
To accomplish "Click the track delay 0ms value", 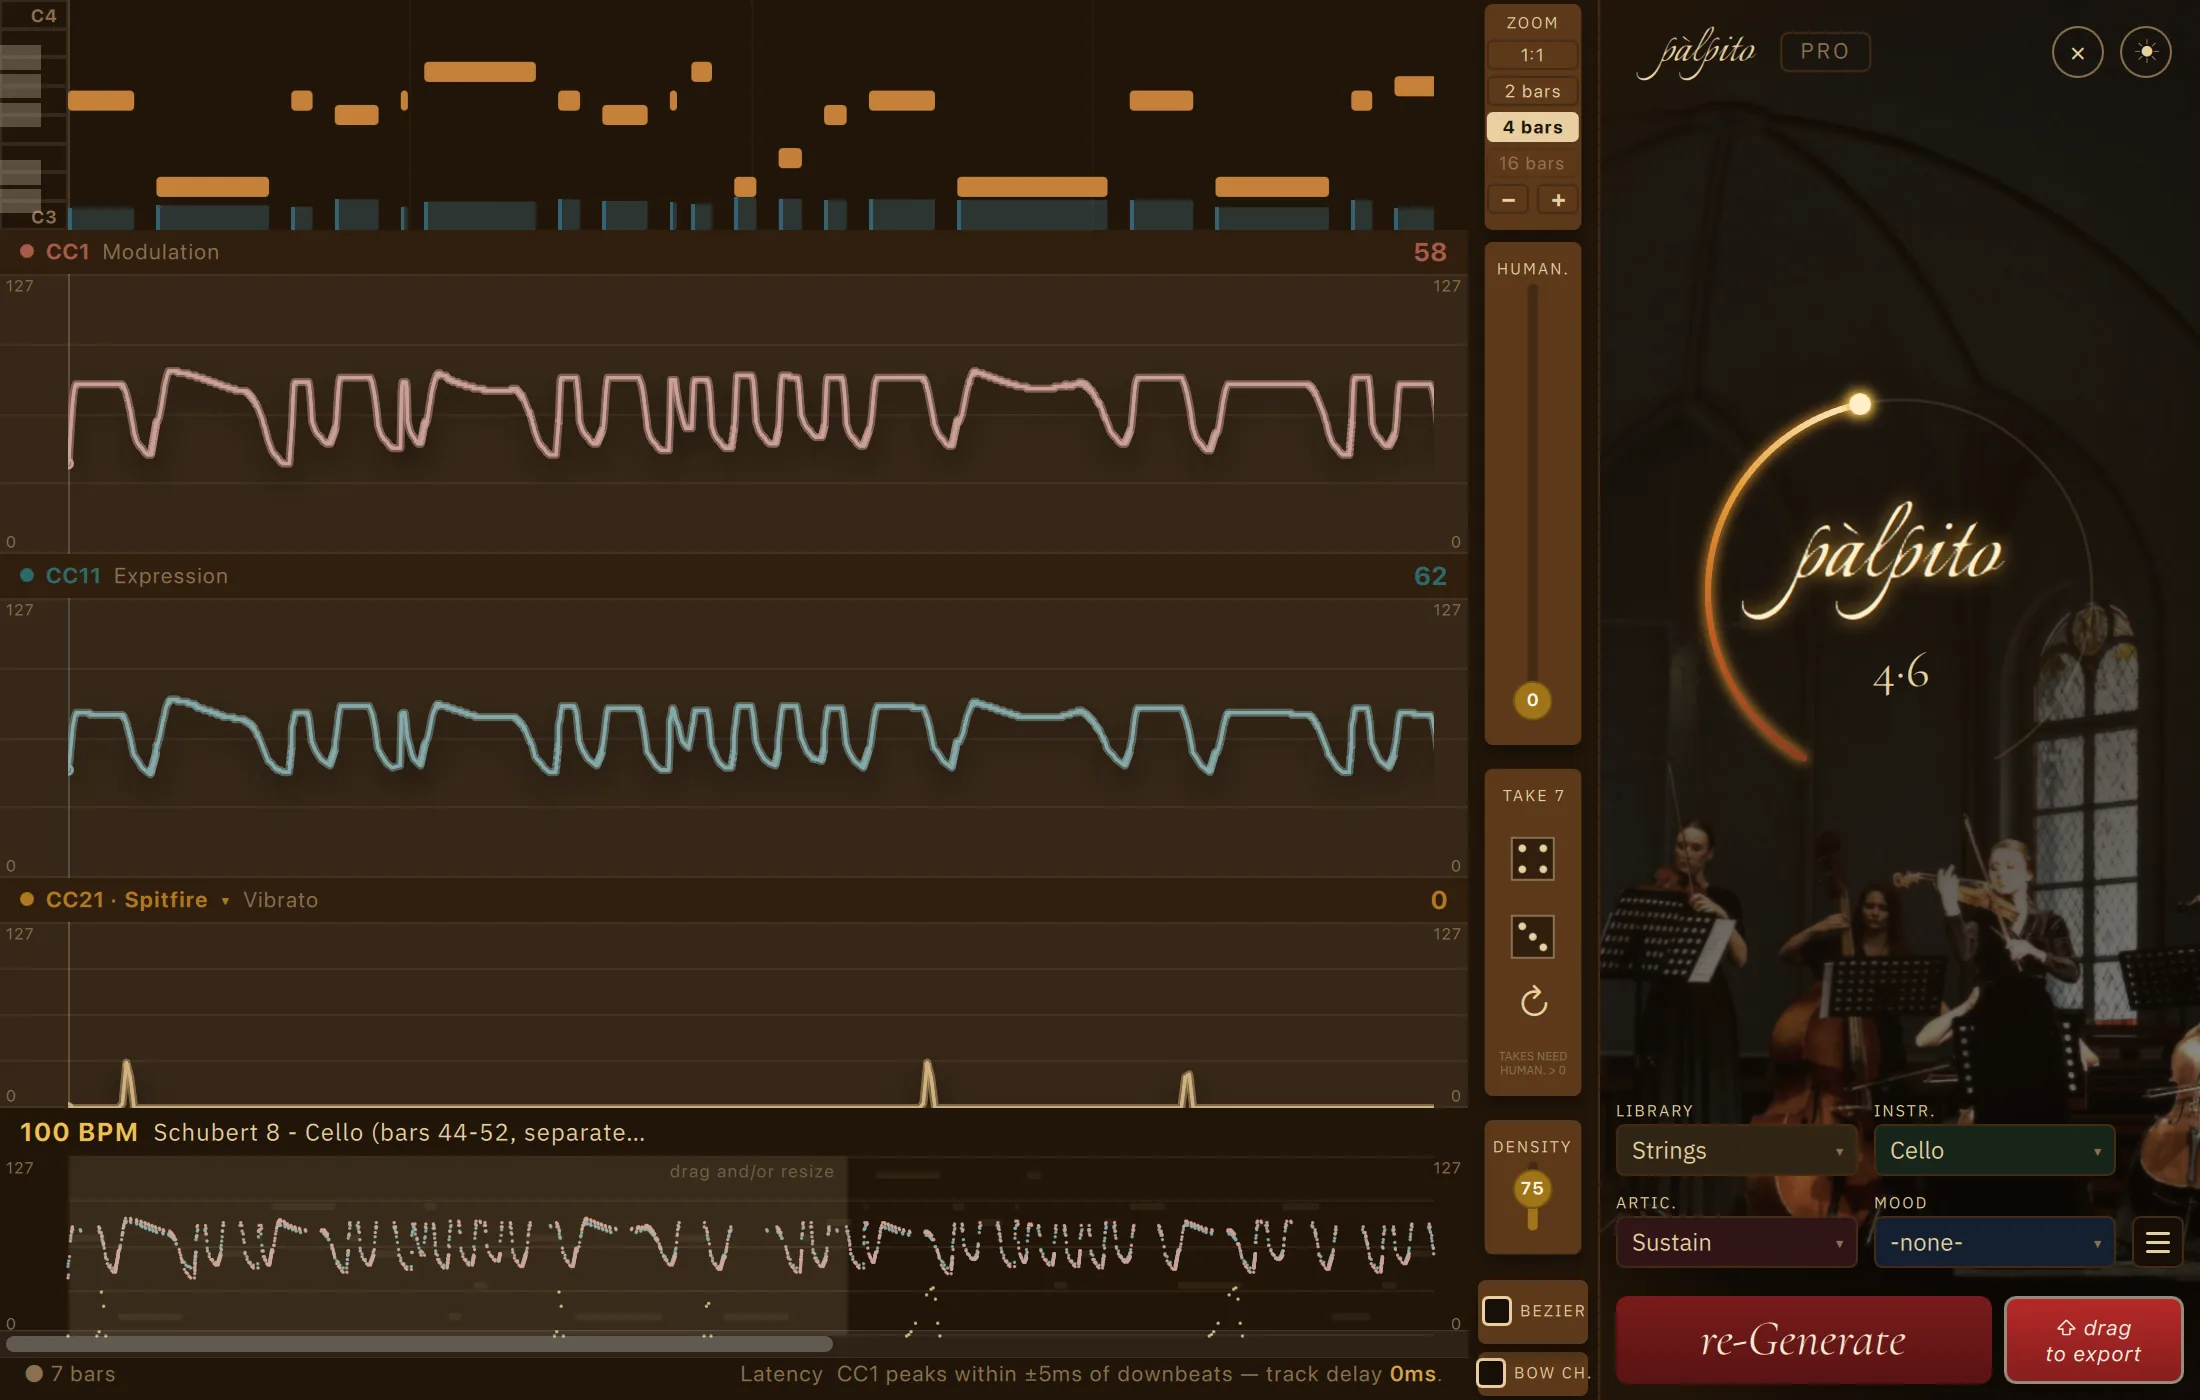I will click(1412, 1374).
